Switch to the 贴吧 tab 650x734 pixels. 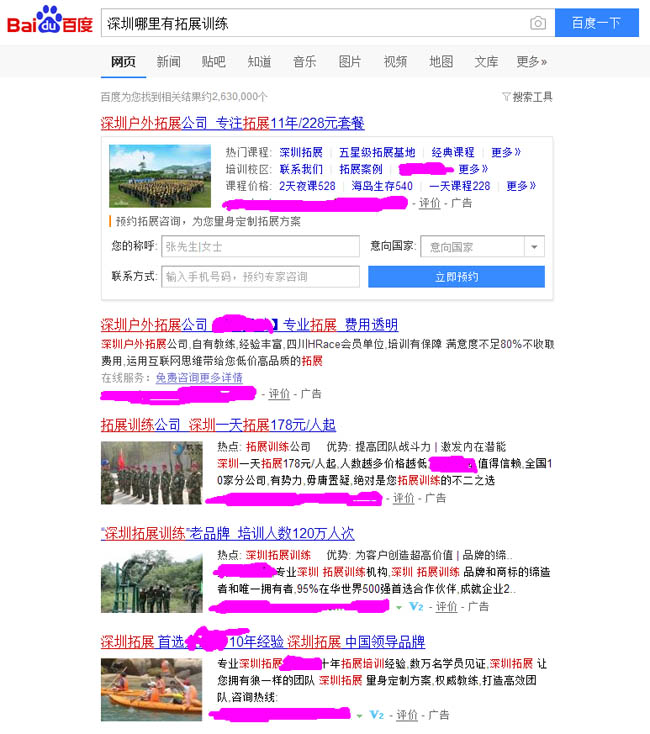[x=214, y=62]
